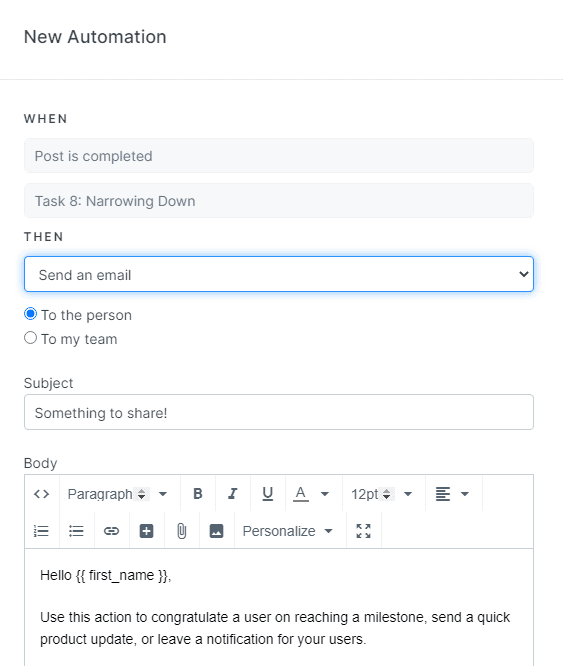The width and height of the screenshot is (563, 666).
Task: Expand the Personalize menu
Action: pyautogui.click(x=288, y=531)
